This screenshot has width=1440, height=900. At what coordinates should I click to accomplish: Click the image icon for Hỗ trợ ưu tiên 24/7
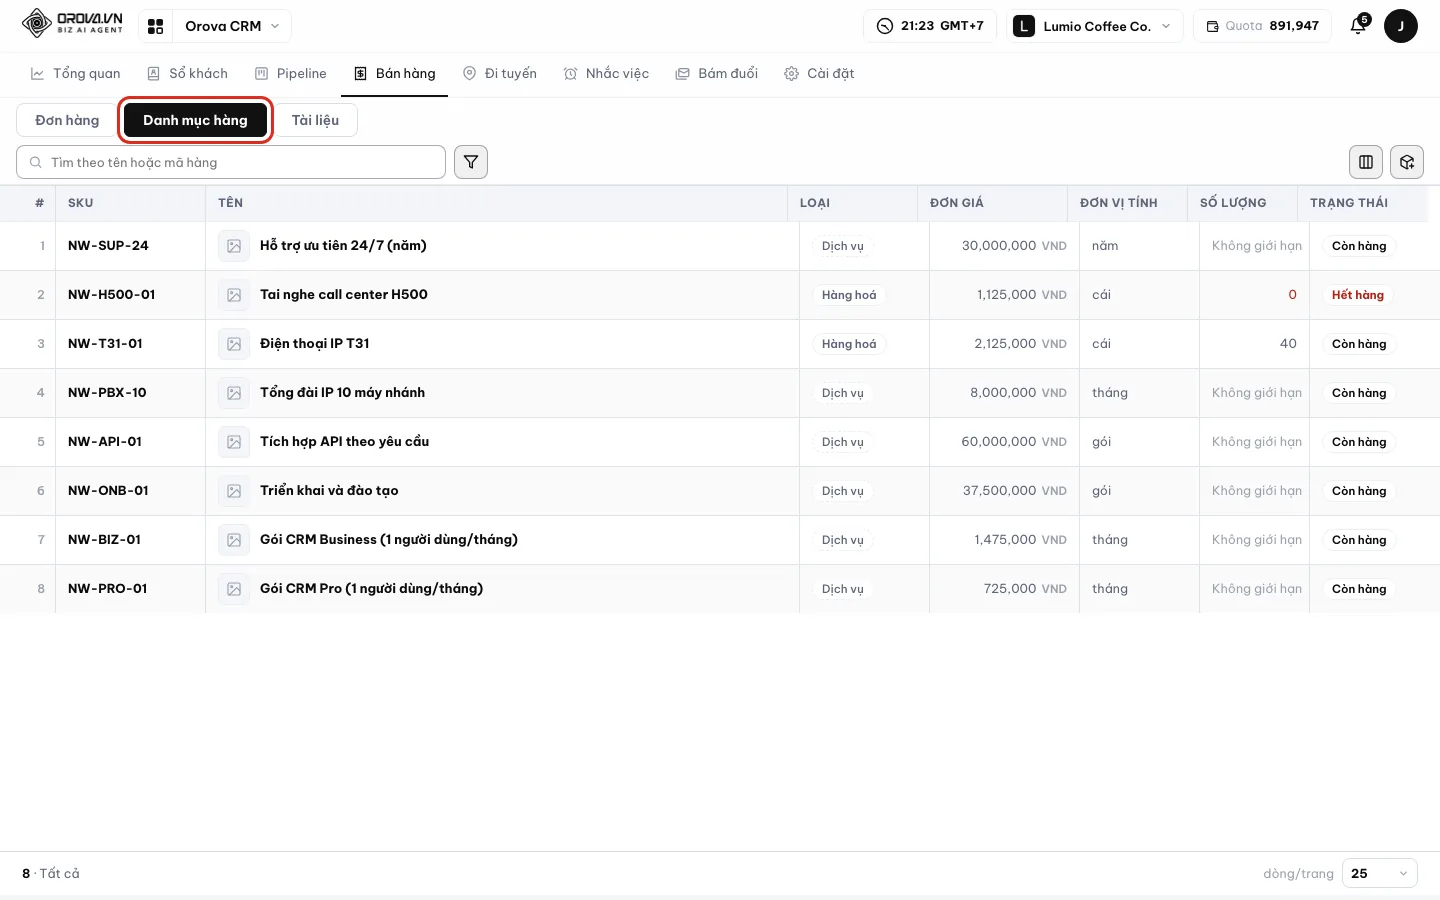[234, 246]
